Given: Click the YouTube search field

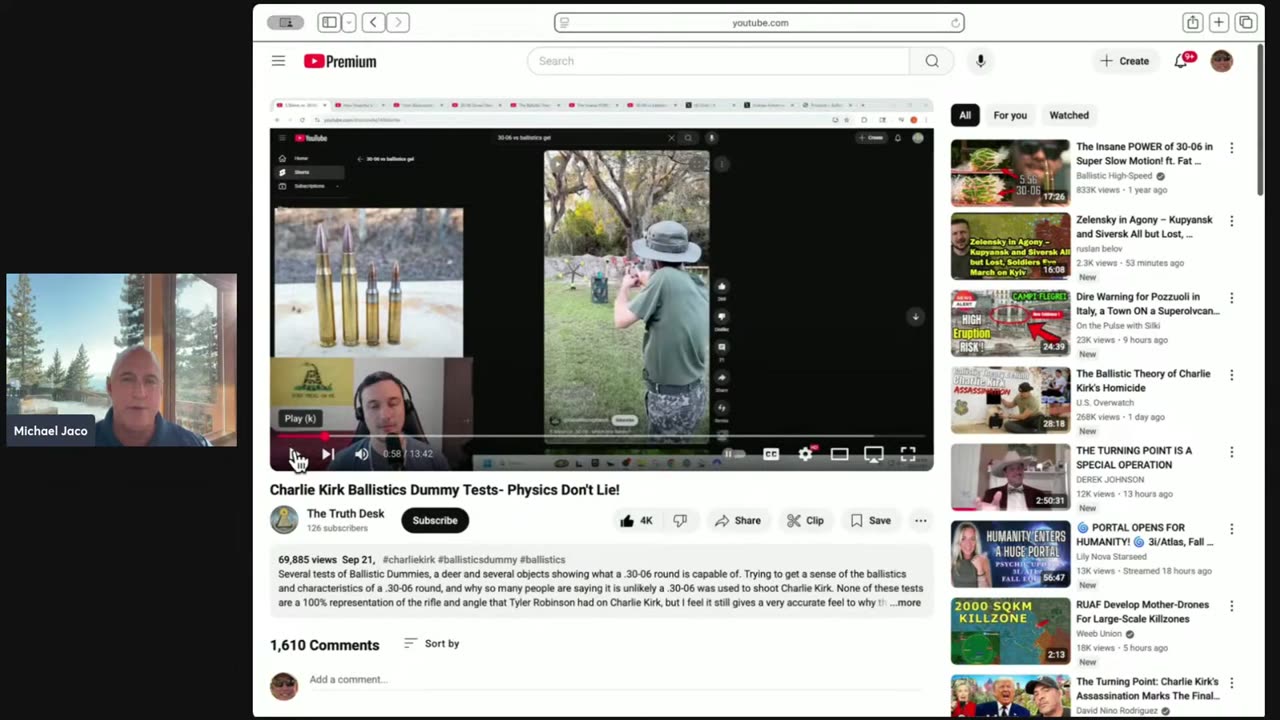Looking at the screenshot, I should (x=718, y=61).
